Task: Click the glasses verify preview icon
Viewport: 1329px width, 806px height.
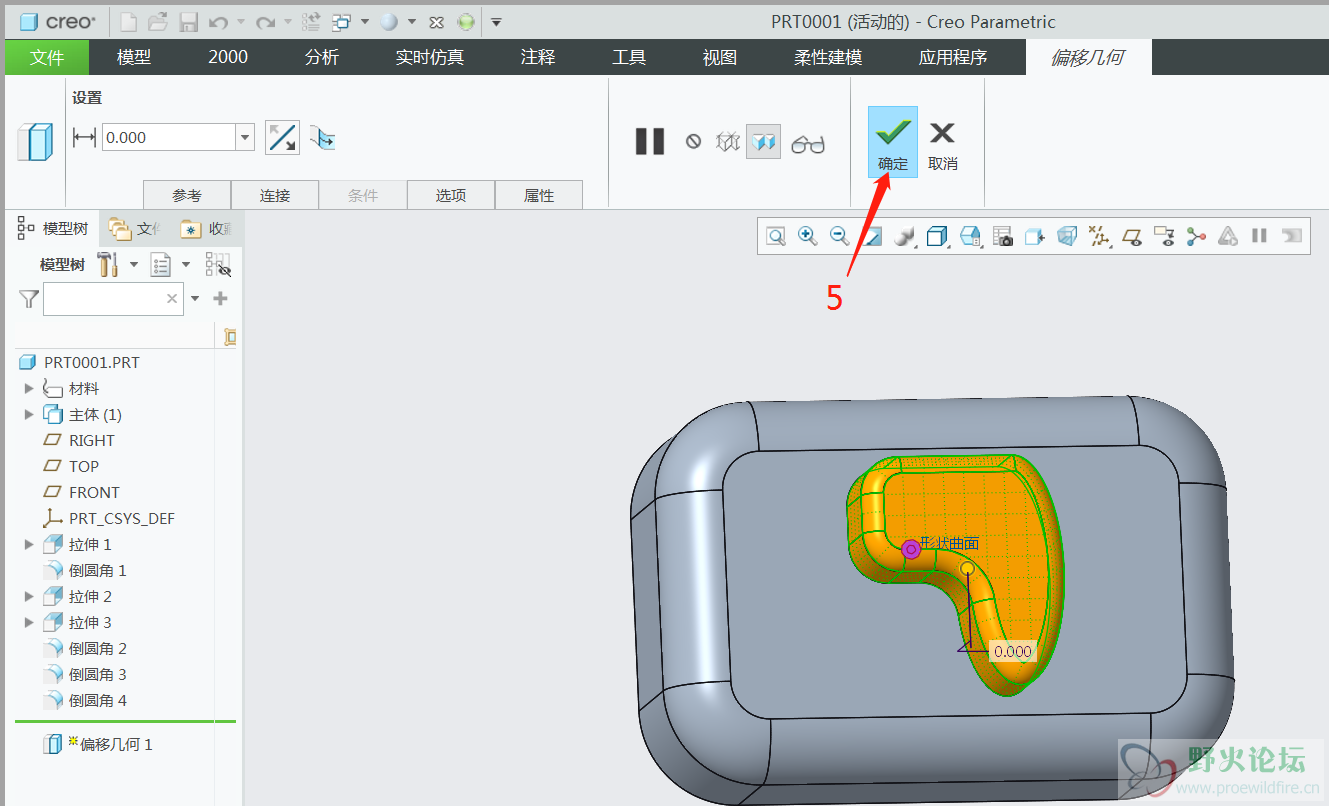Action: (x=808, y=144)
